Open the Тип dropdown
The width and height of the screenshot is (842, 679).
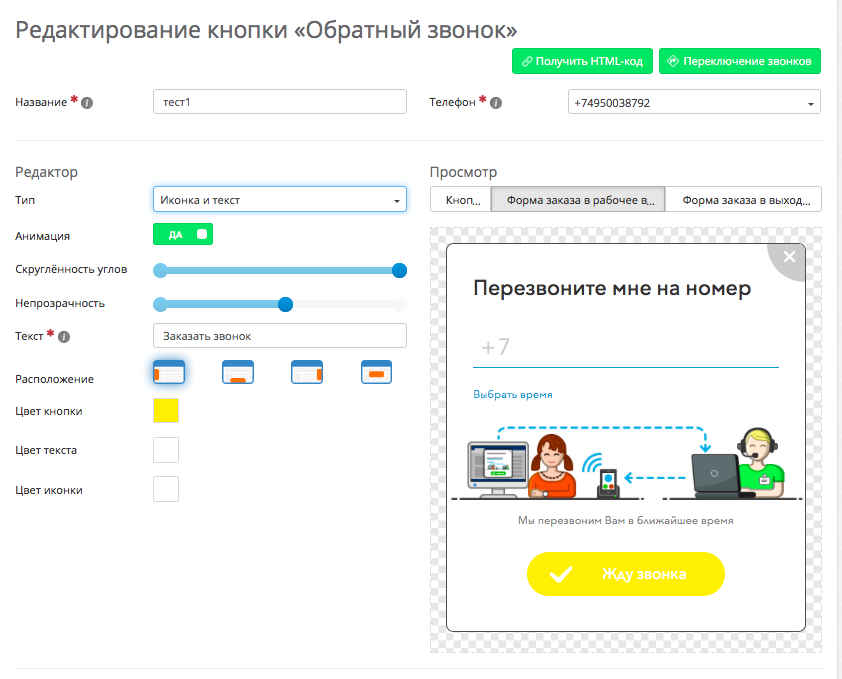(x=280, y=200)
